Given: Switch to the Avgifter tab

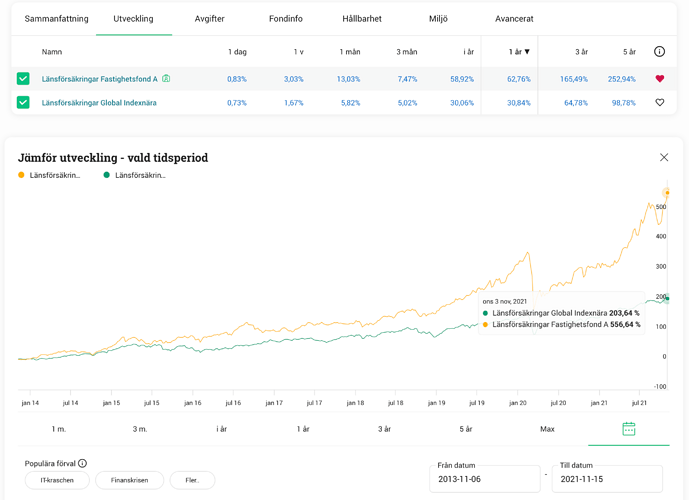Looking at the screenshot, I should click(x=210, y=19).
